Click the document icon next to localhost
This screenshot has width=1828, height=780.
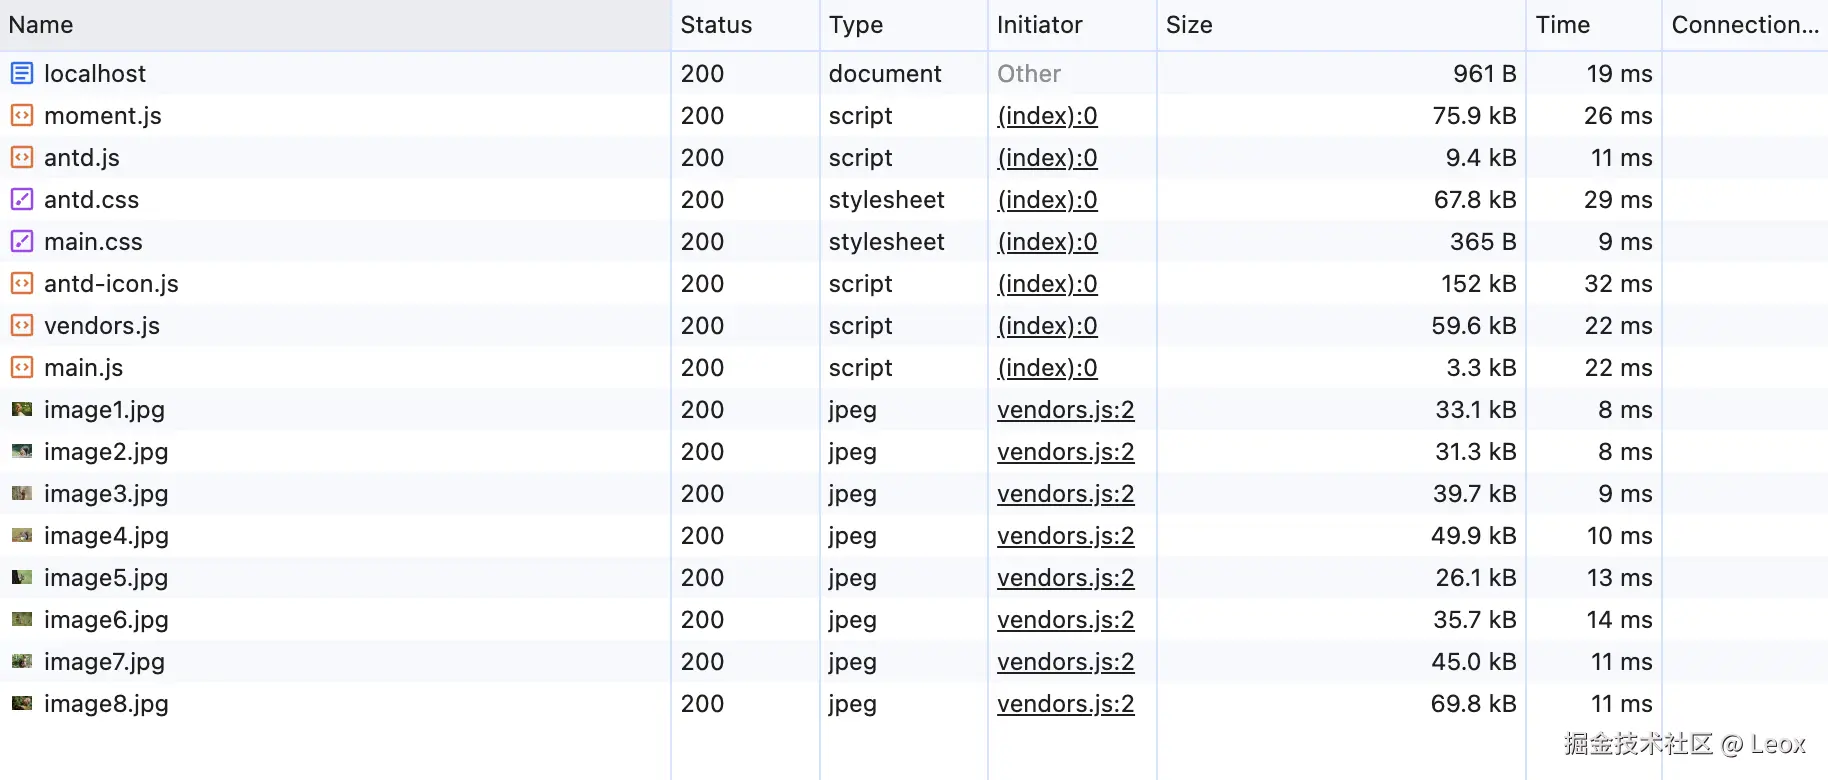(22, 73)
